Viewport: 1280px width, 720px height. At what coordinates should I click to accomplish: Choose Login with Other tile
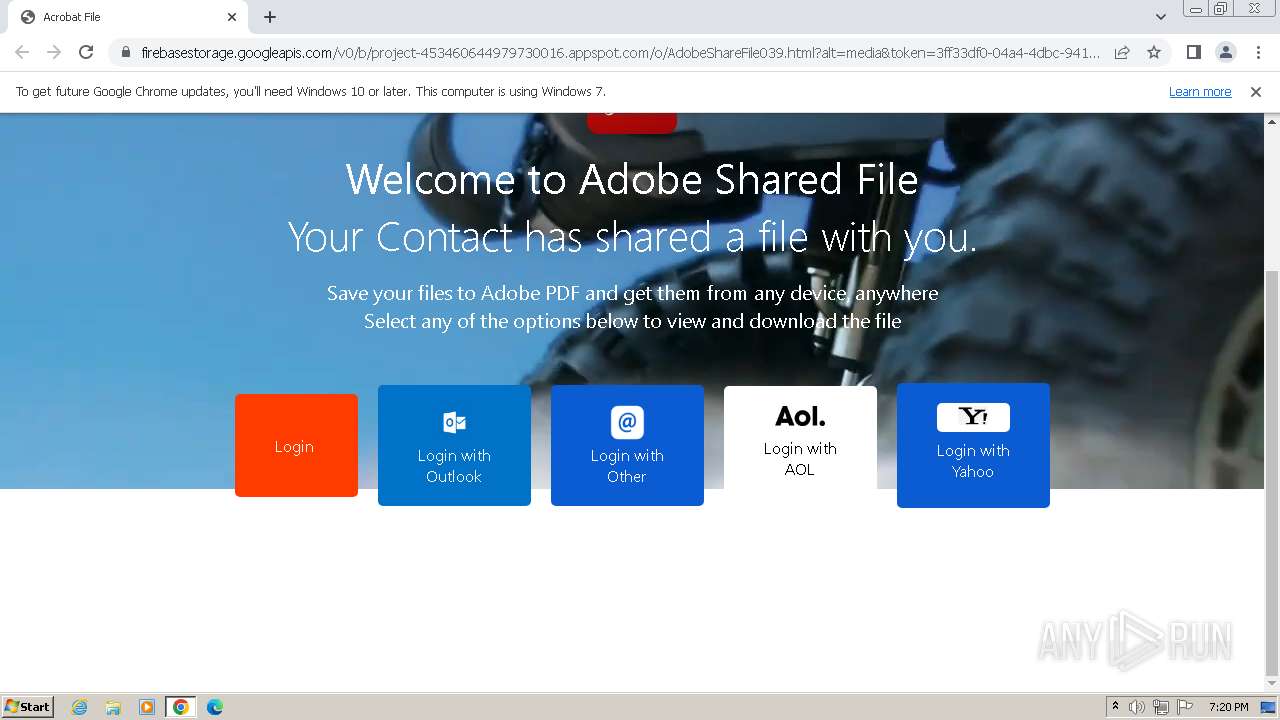point(627,446)
